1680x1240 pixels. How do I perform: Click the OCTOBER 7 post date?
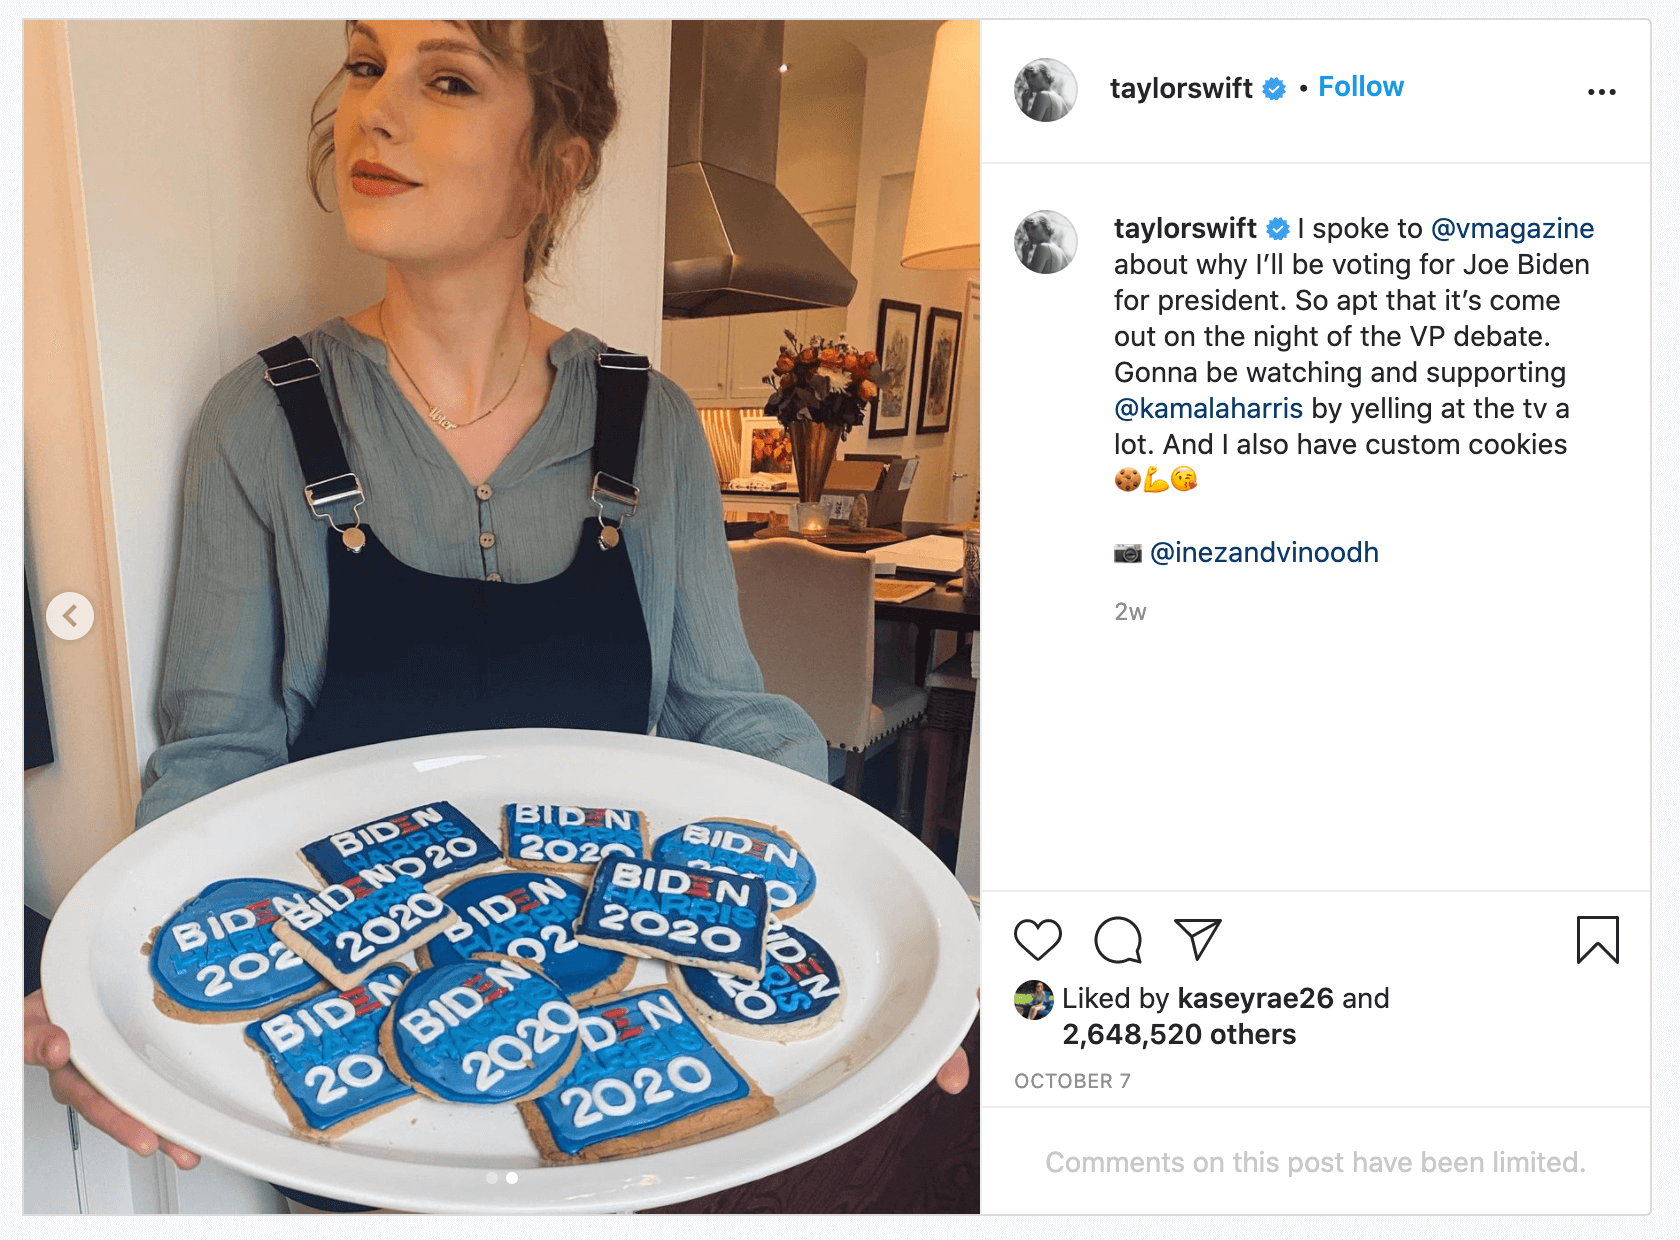tap(1072, 1081)
